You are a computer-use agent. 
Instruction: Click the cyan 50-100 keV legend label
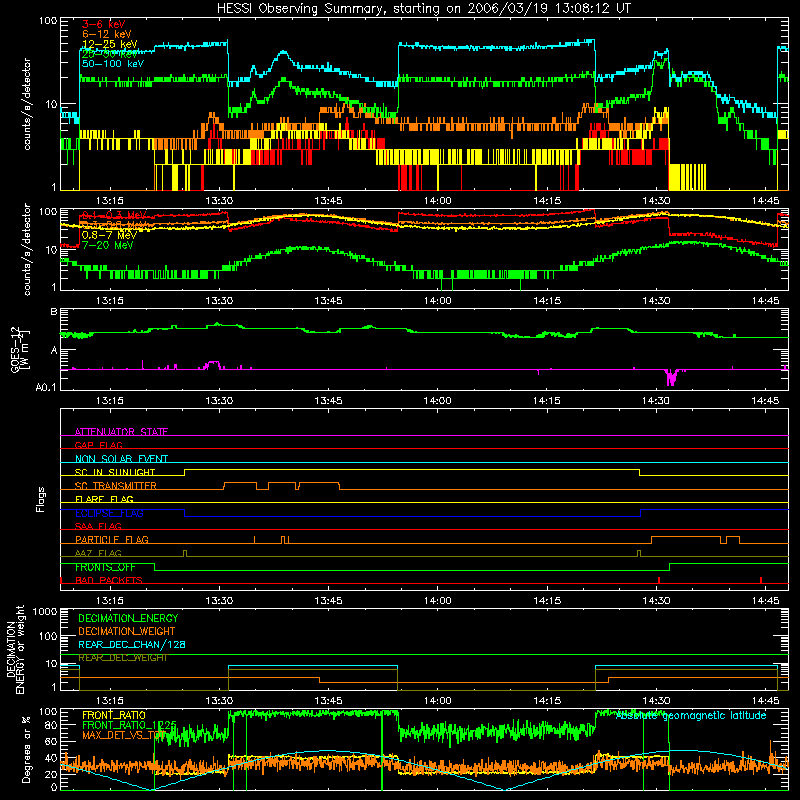tap(113, 64)
